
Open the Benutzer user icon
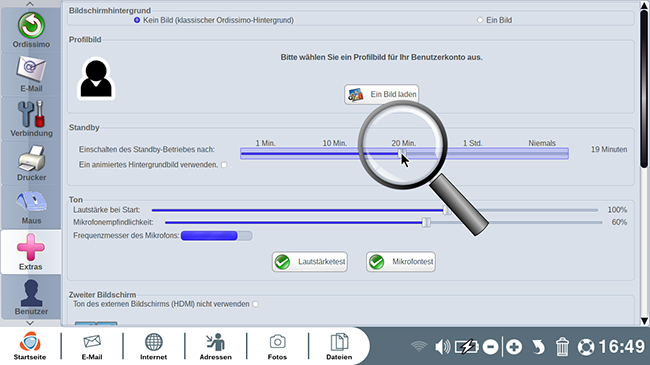(x=31, y=297)
